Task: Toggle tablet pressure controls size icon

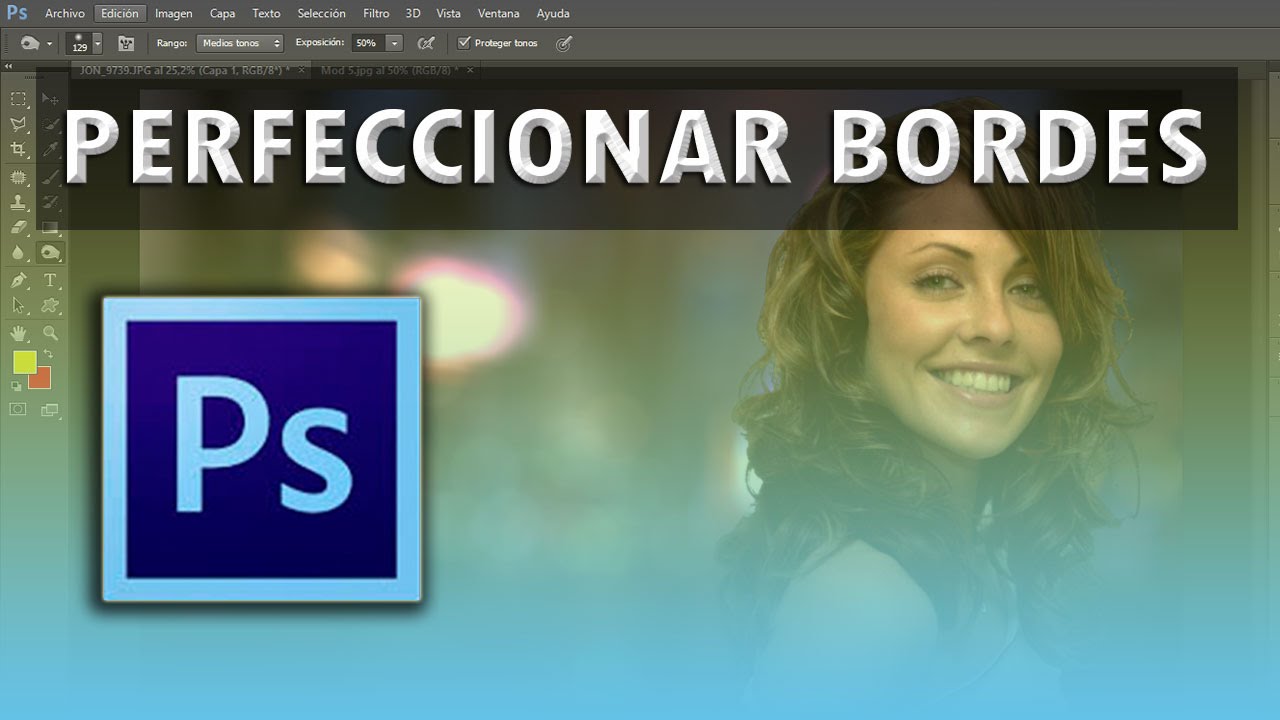Action: tap(564, 43)
